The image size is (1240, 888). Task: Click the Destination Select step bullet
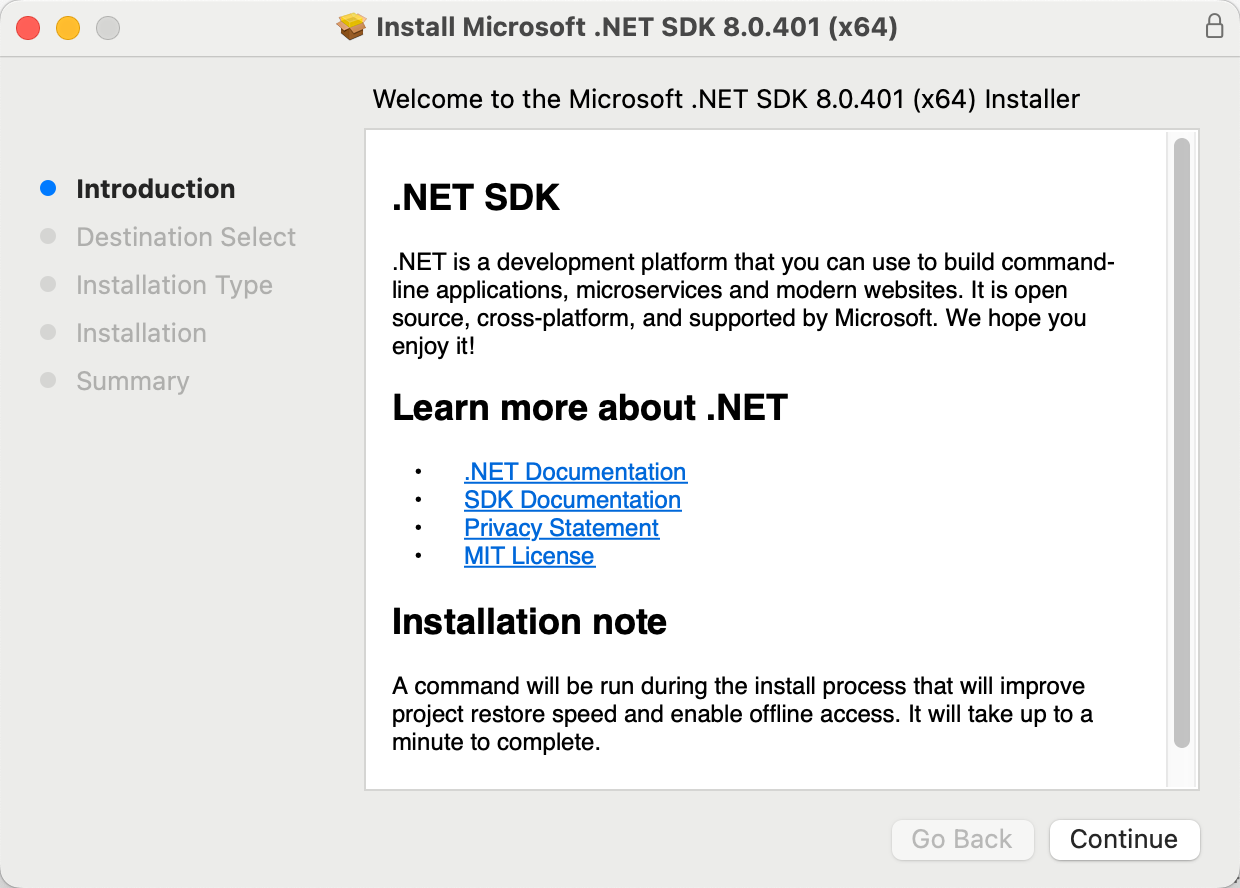coord(48,237)
